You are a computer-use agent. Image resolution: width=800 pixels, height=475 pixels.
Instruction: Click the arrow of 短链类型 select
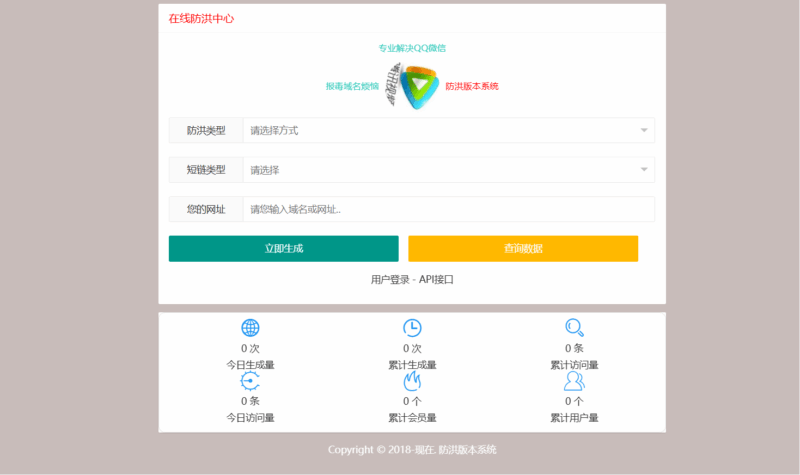644,170
